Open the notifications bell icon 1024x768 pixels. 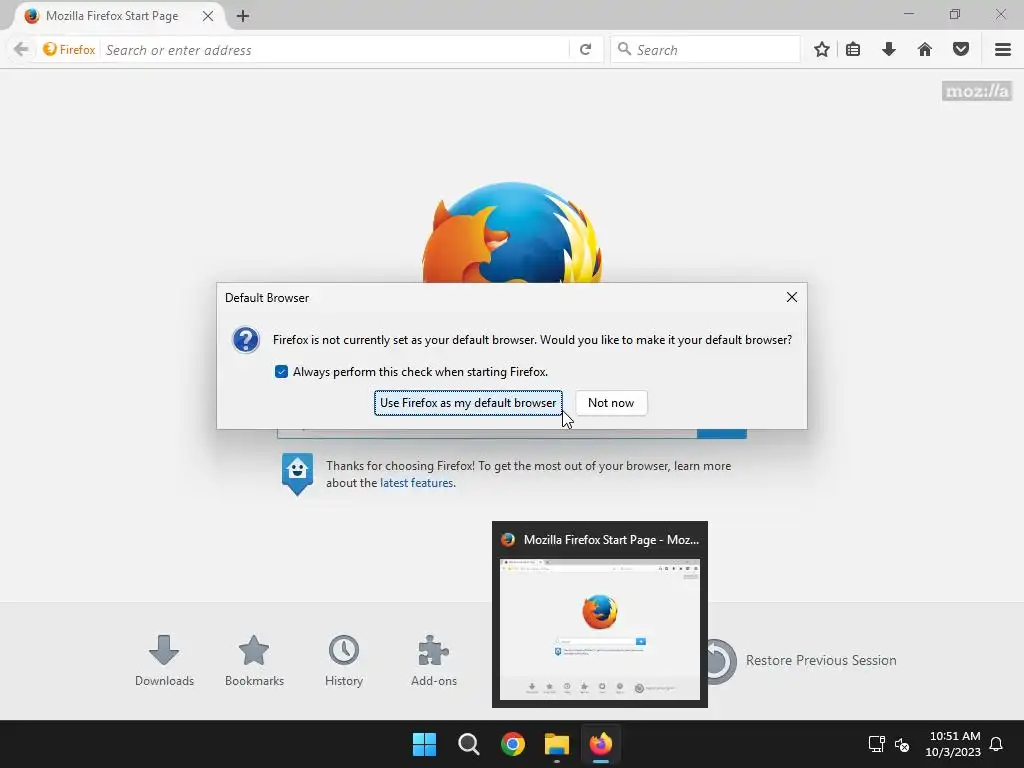pyautogui.click(x=997, y=744)
